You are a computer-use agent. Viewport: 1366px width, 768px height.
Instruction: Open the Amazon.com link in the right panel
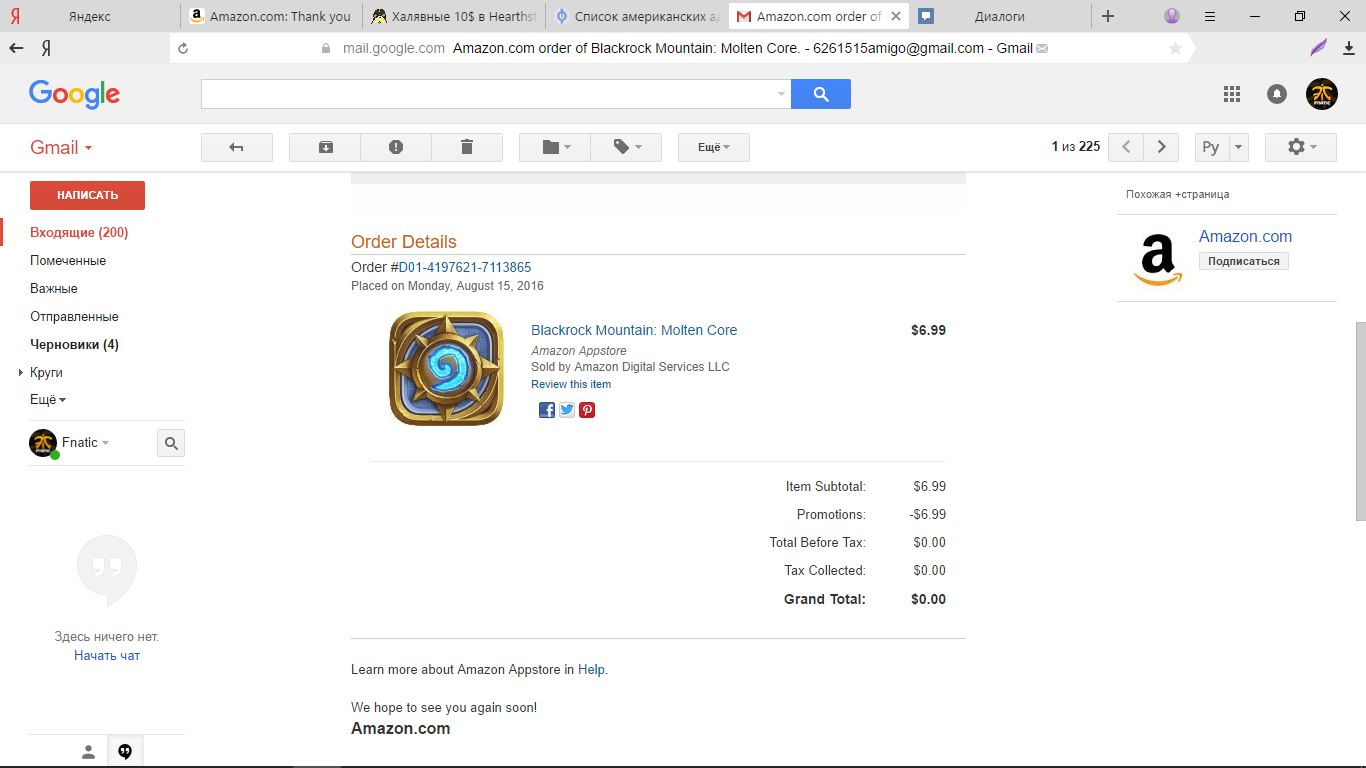tap(1245, 237)
